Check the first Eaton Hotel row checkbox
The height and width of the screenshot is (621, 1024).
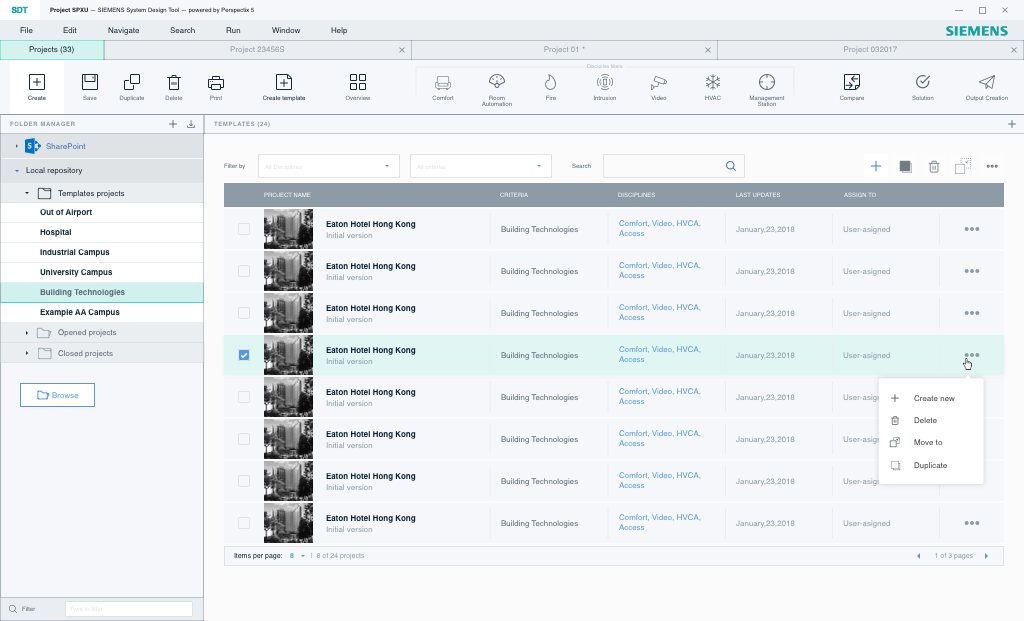(244, 229)
